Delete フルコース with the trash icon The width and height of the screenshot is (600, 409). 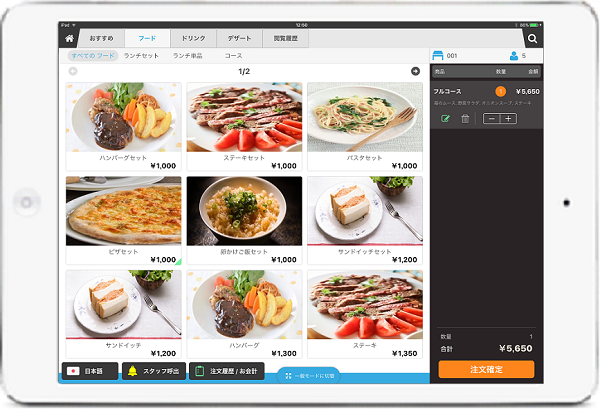click(465, 119)
